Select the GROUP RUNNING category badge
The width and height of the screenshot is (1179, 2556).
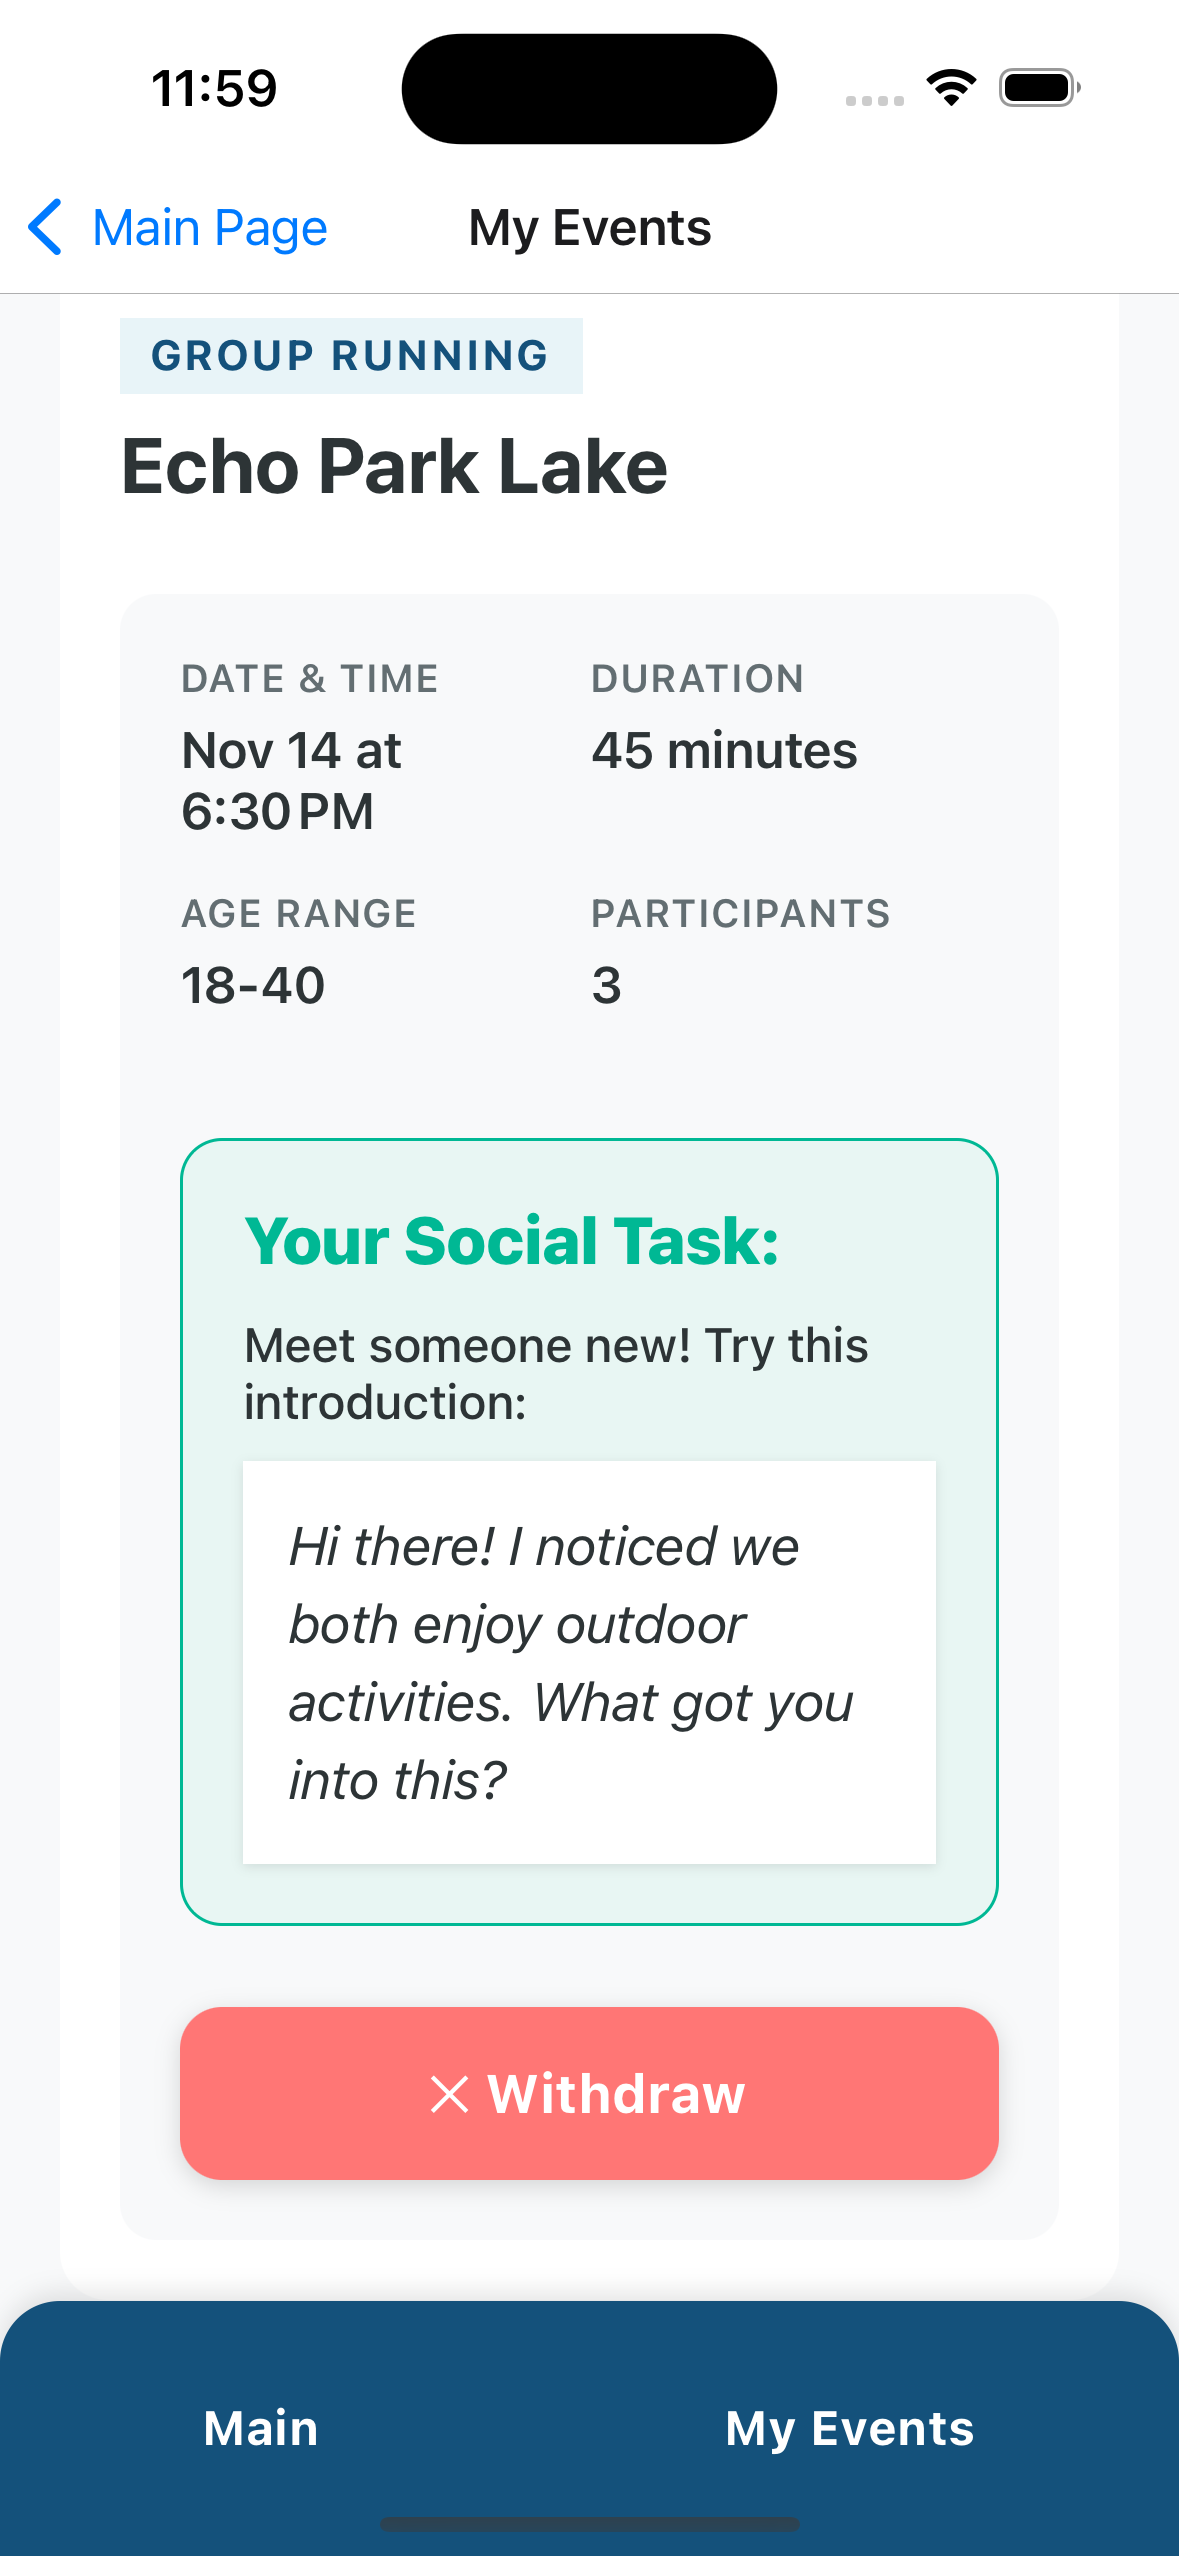pos(351,356)
